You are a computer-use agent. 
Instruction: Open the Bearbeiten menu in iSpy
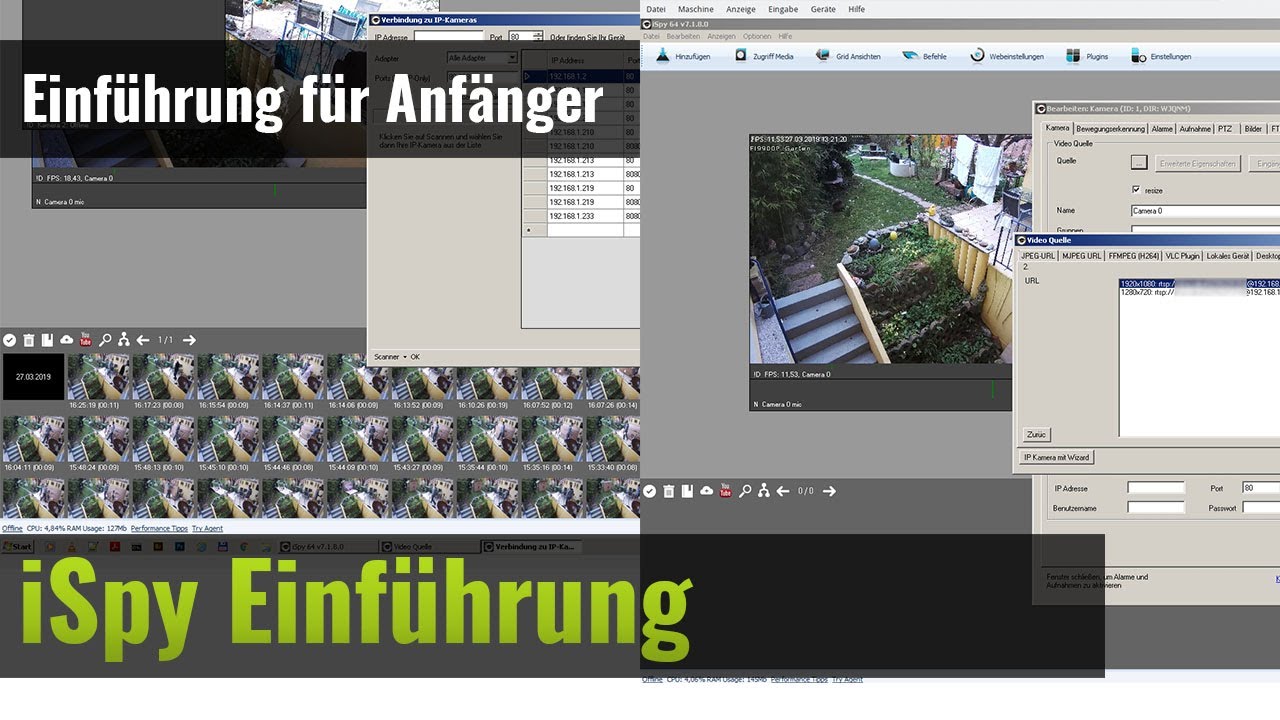684,36
